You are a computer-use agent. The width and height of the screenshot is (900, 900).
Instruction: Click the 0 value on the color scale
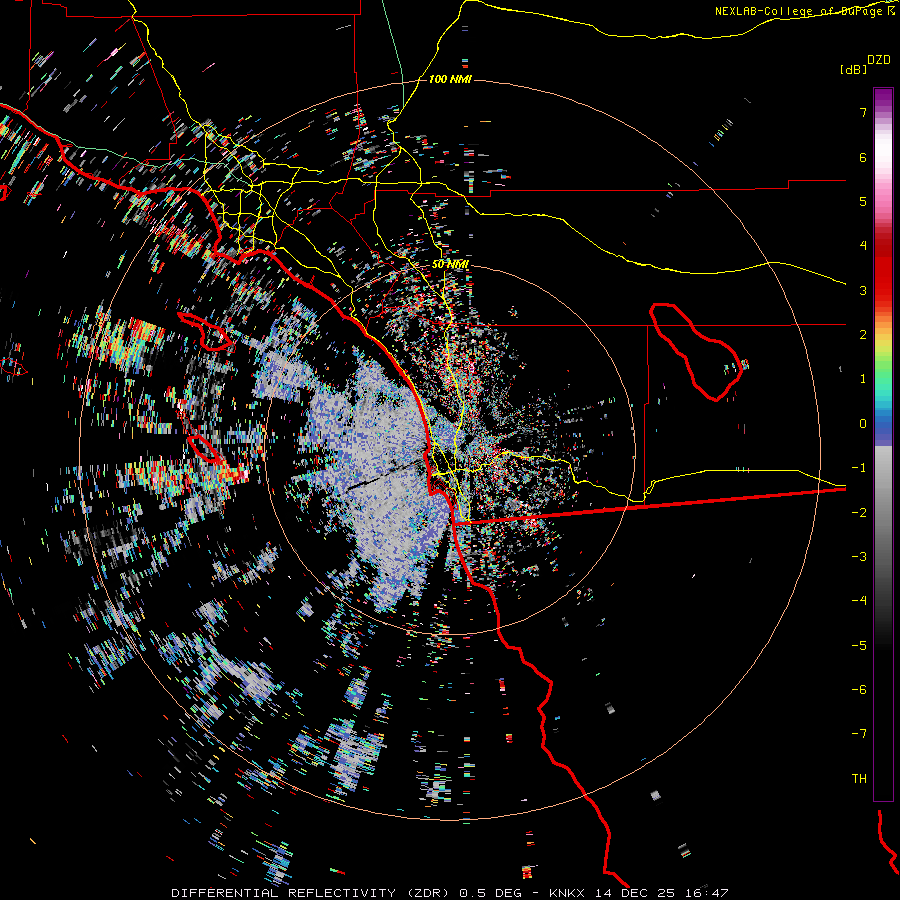pyautogui.click(x=863, y=424)
